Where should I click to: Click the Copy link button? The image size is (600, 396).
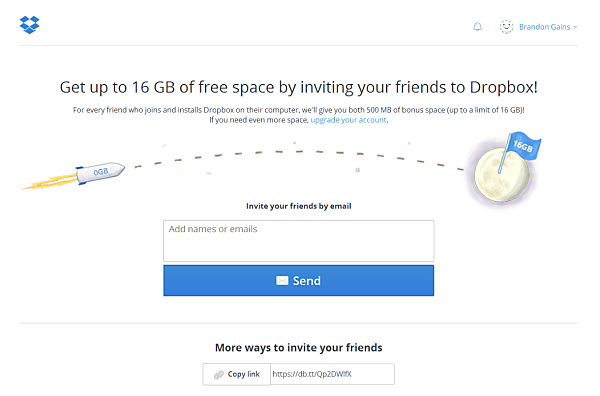point(236,374)
